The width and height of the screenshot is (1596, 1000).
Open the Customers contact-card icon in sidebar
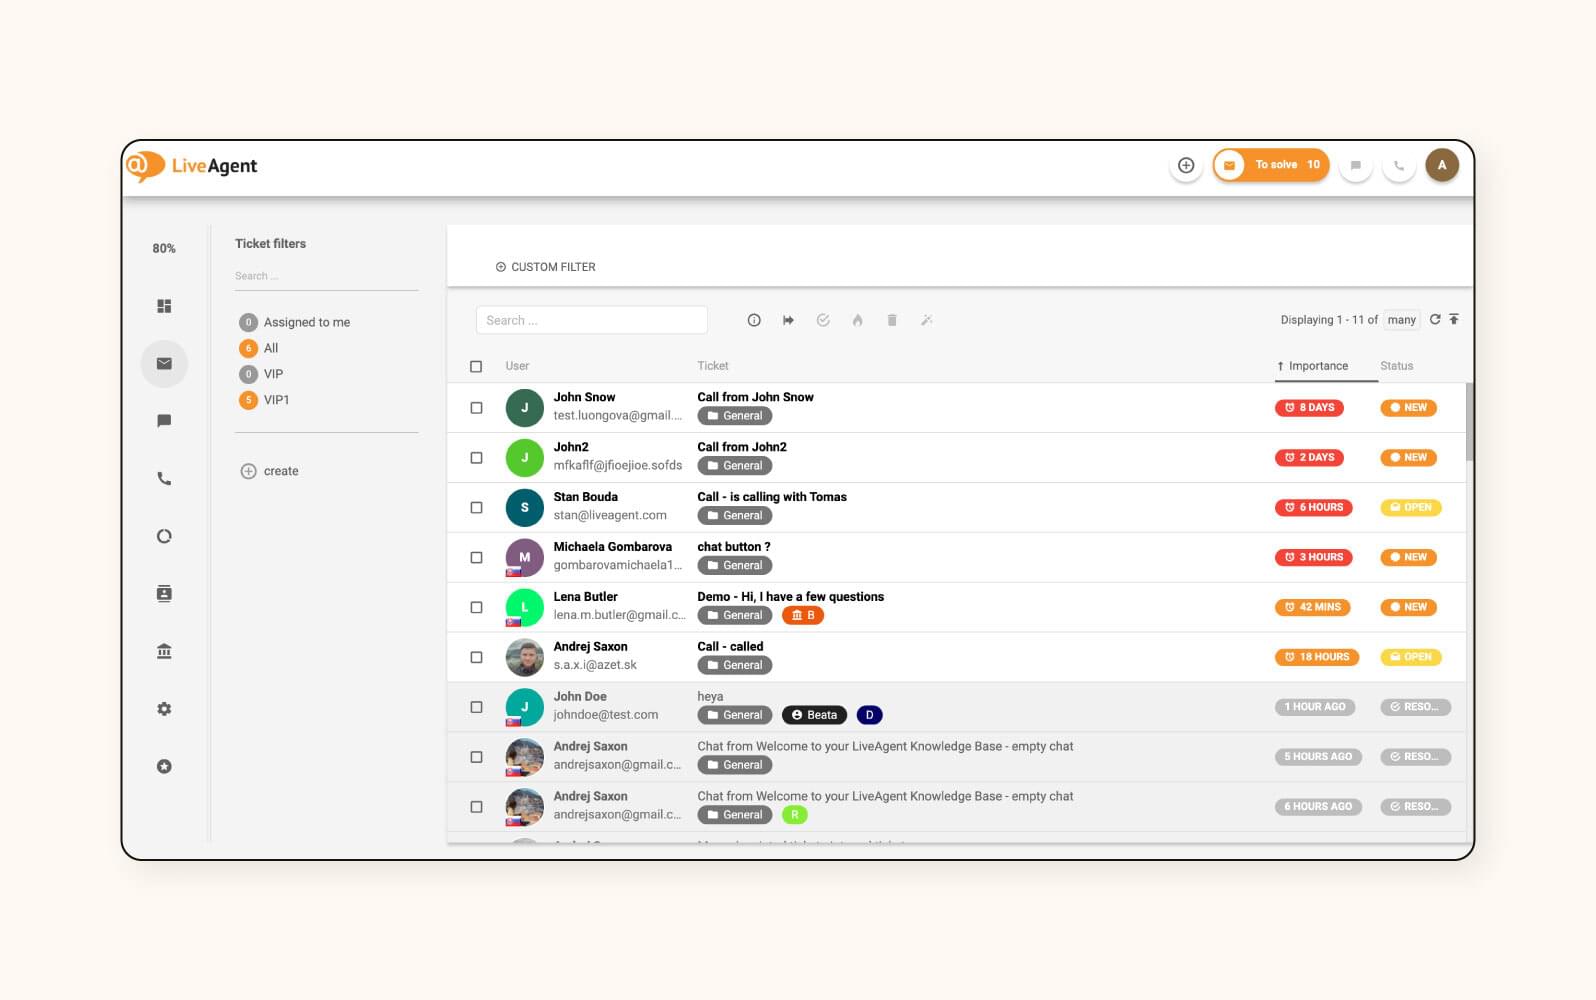pyautogui.click(x=164, y=594)
